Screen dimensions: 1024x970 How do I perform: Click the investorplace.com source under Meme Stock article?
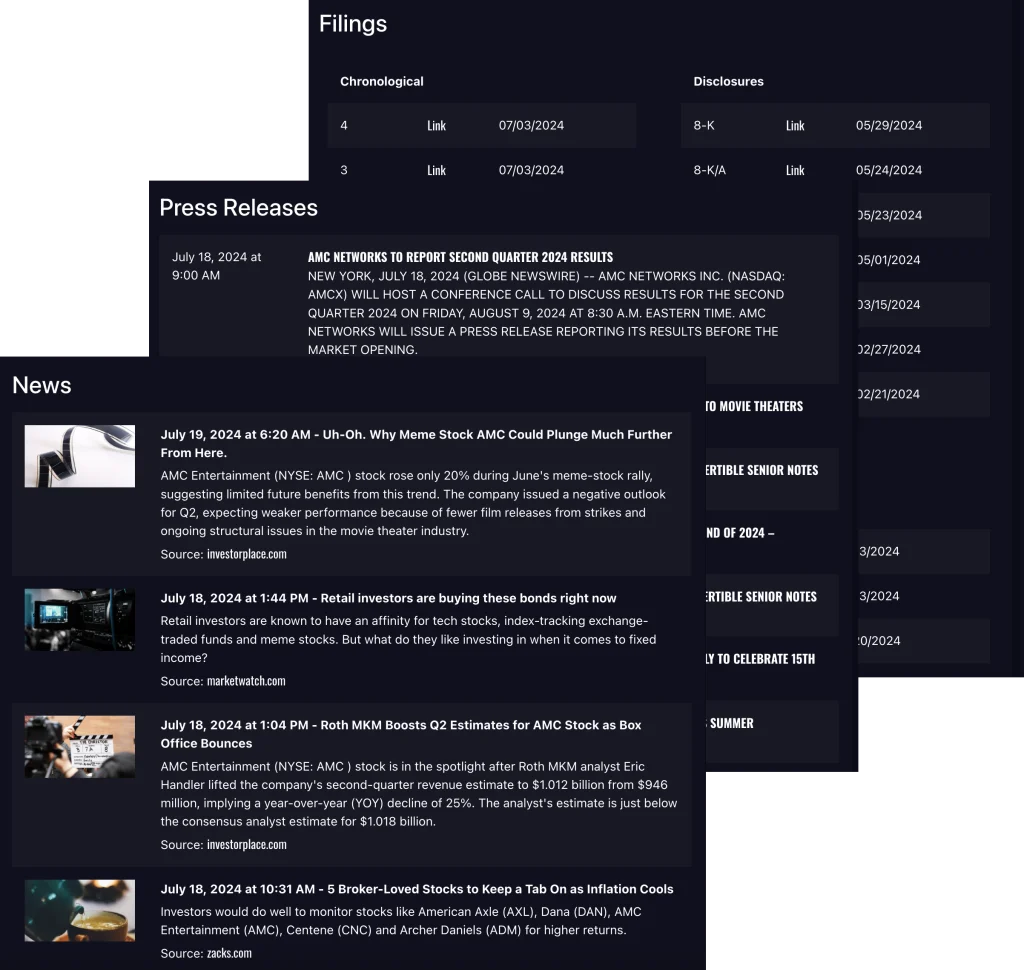tap(247, 554)
